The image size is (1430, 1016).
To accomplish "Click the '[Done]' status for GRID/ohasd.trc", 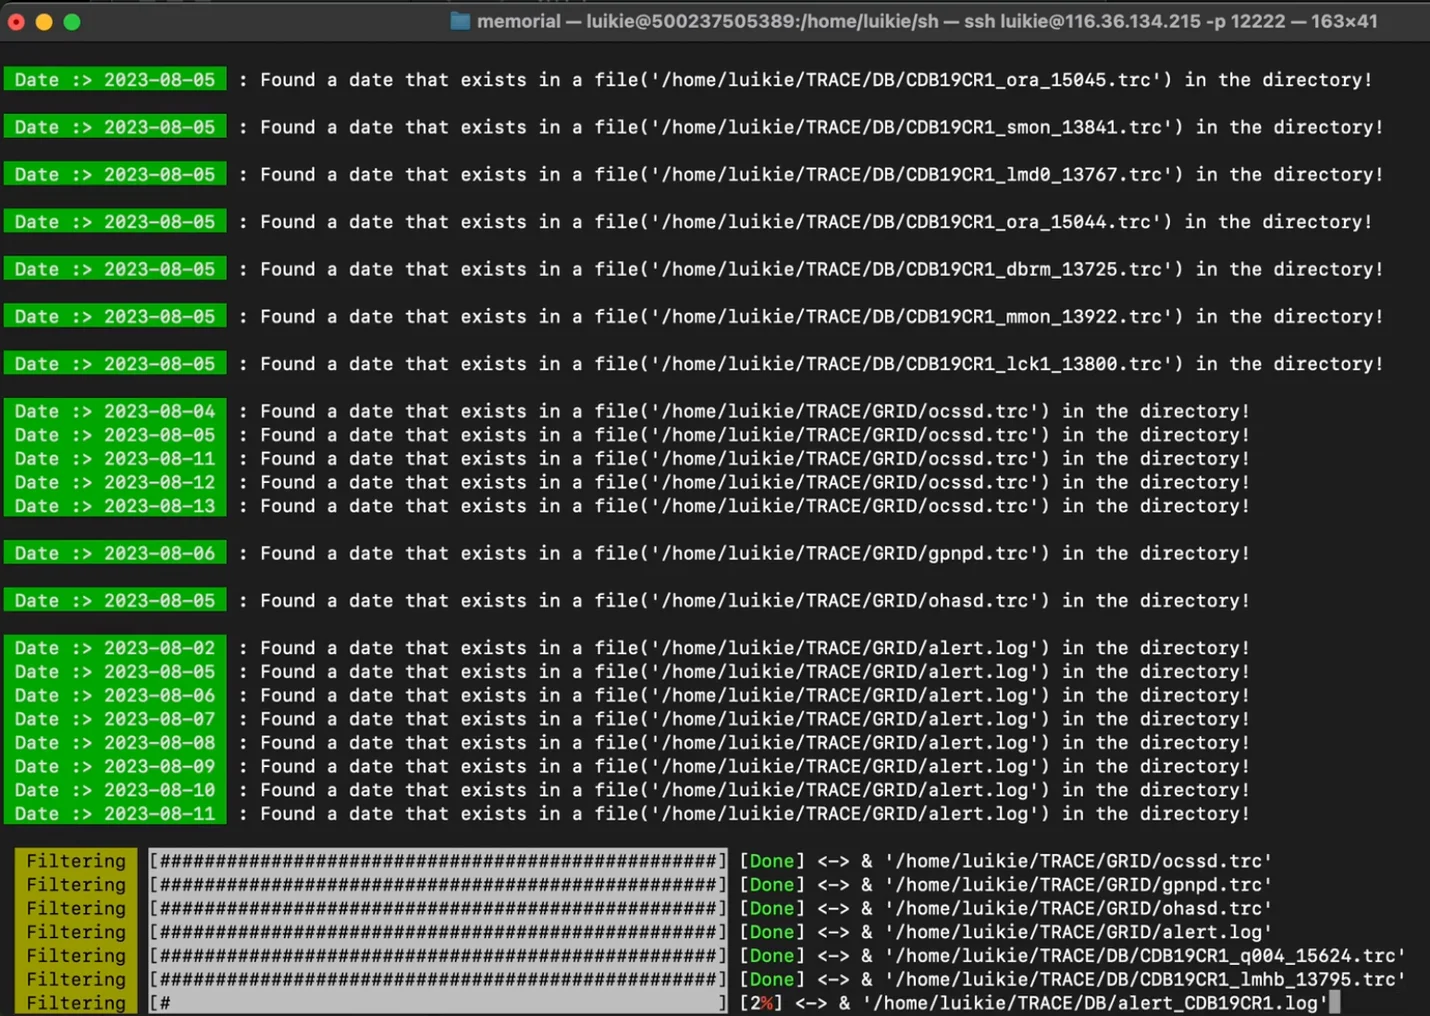I will tap(772, 908).
